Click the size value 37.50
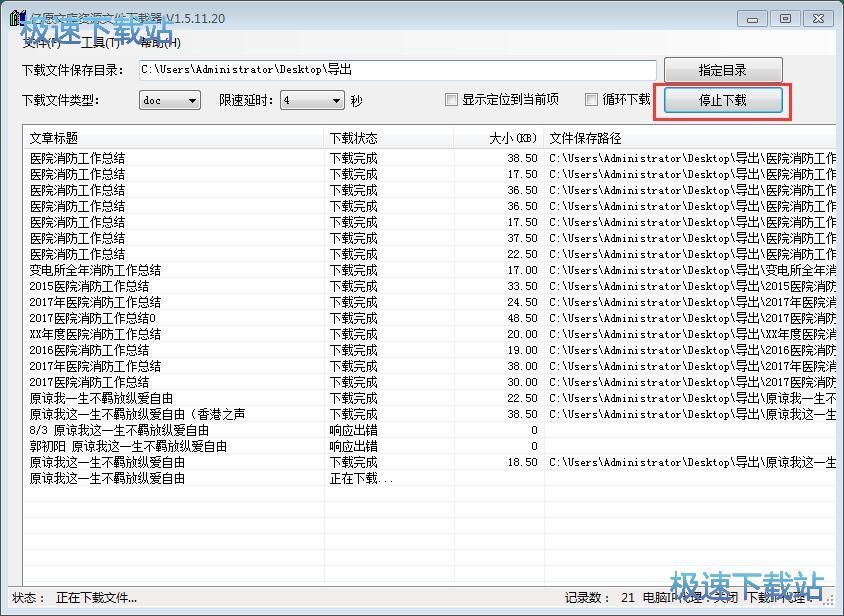This screenshot has height=616, width=844. 522,239
